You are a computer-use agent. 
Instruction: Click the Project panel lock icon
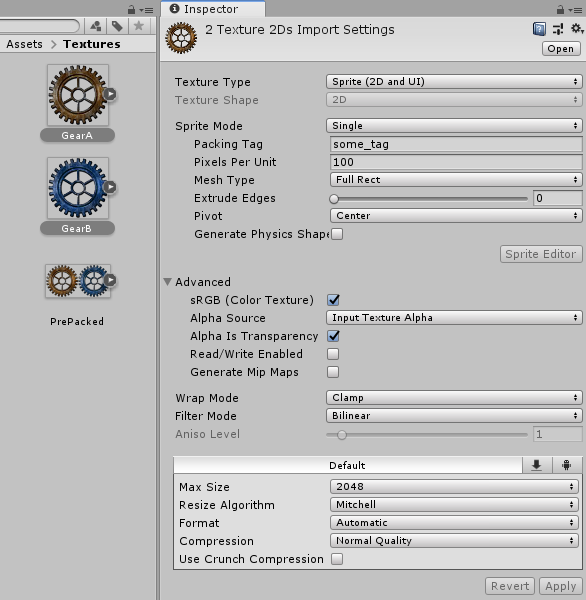coord(131,10)
